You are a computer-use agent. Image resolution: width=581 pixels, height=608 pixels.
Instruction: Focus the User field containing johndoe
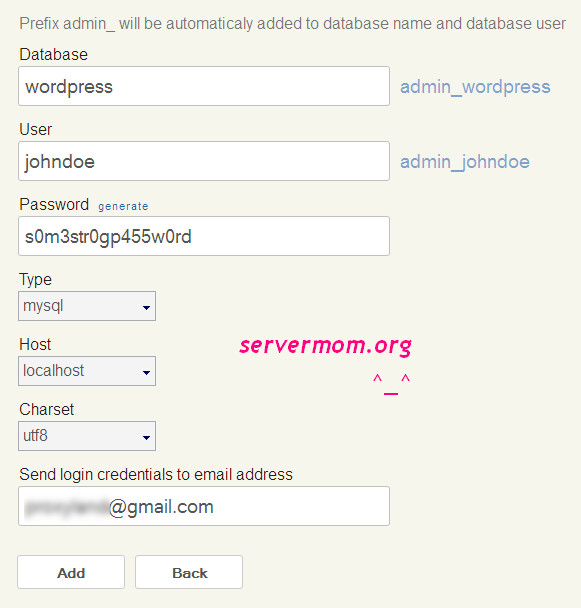204,161
